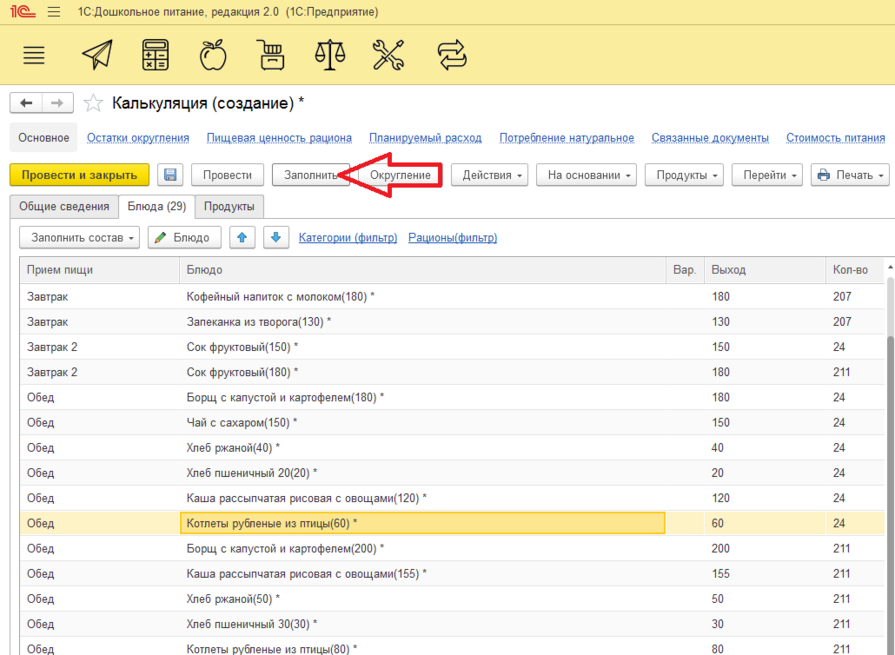Click the paper plane icon in toolbar
895x655 pixels.
(97, 55)
